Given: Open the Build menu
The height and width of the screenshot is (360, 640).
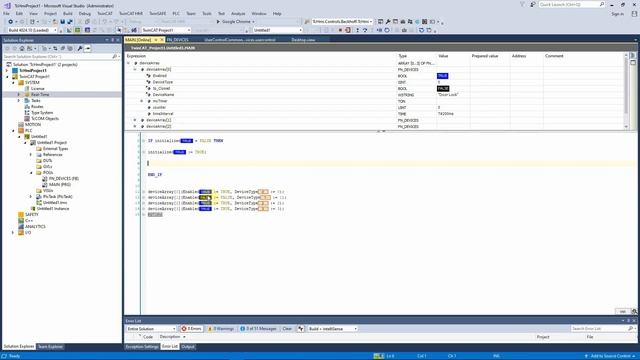Looking at the screenshot, I should coord(68,13).
